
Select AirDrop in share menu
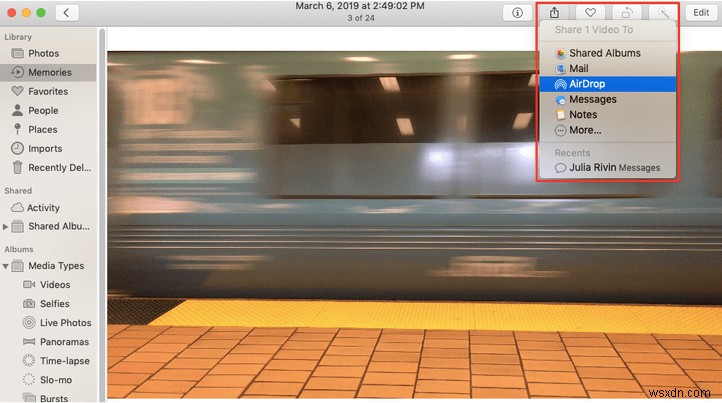[607, 84]
